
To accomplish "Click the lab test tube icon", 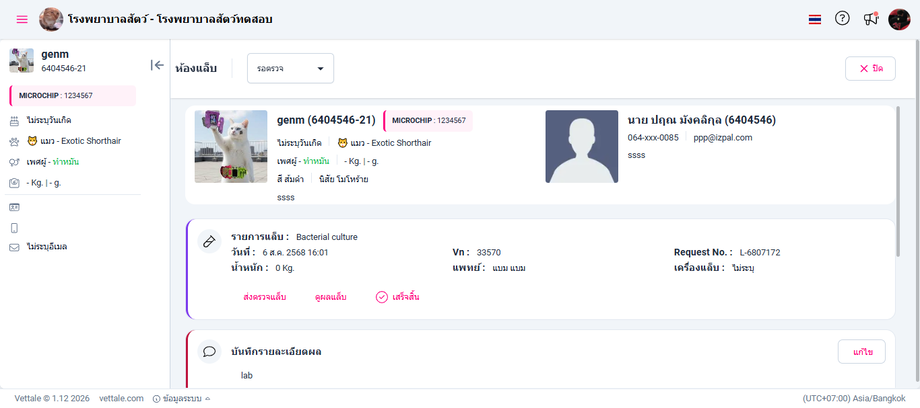I will click(209, 241).
